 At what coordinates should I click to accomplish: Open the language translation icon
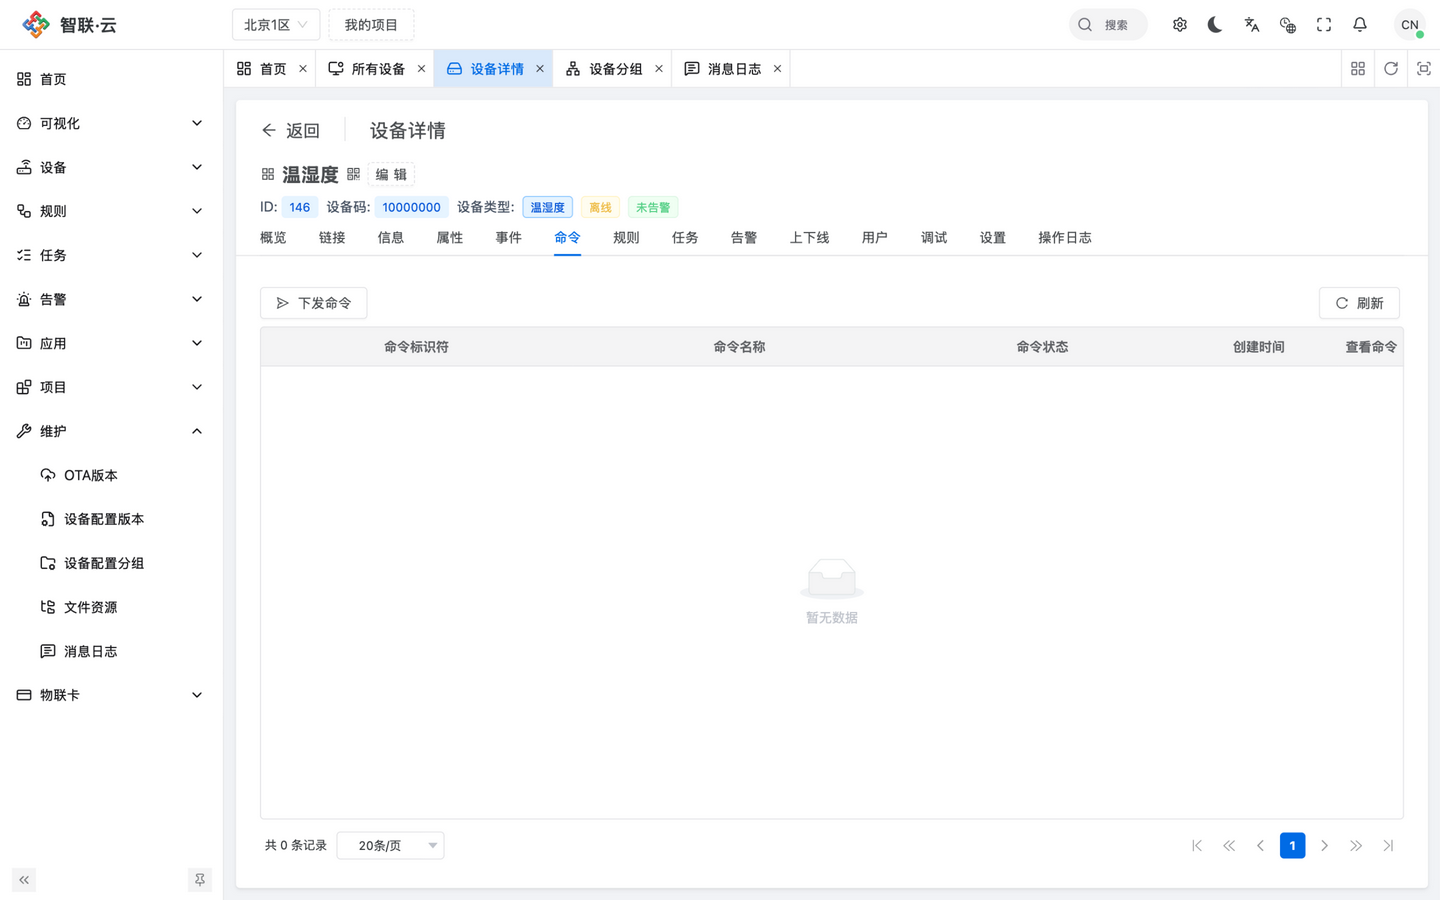1252,25
